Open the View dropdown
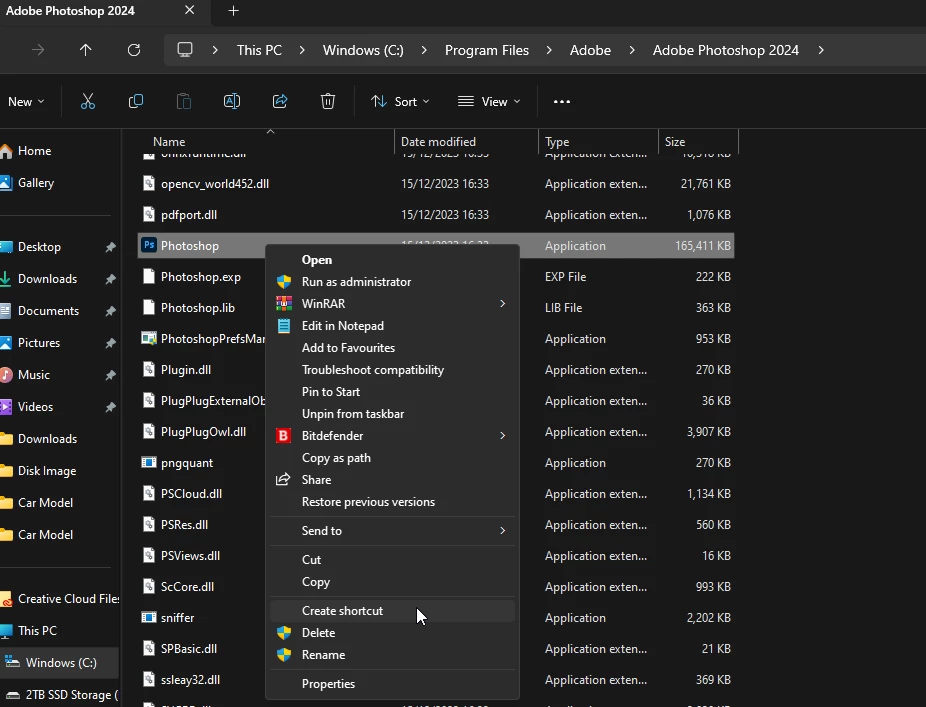Image resolution: width=926 pixels, height=707 pixels. click(489, 102)
